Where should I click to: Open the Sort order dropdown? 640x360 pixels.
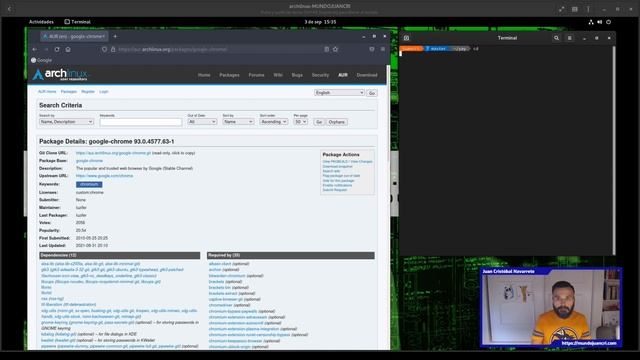(x=273, y=122)
